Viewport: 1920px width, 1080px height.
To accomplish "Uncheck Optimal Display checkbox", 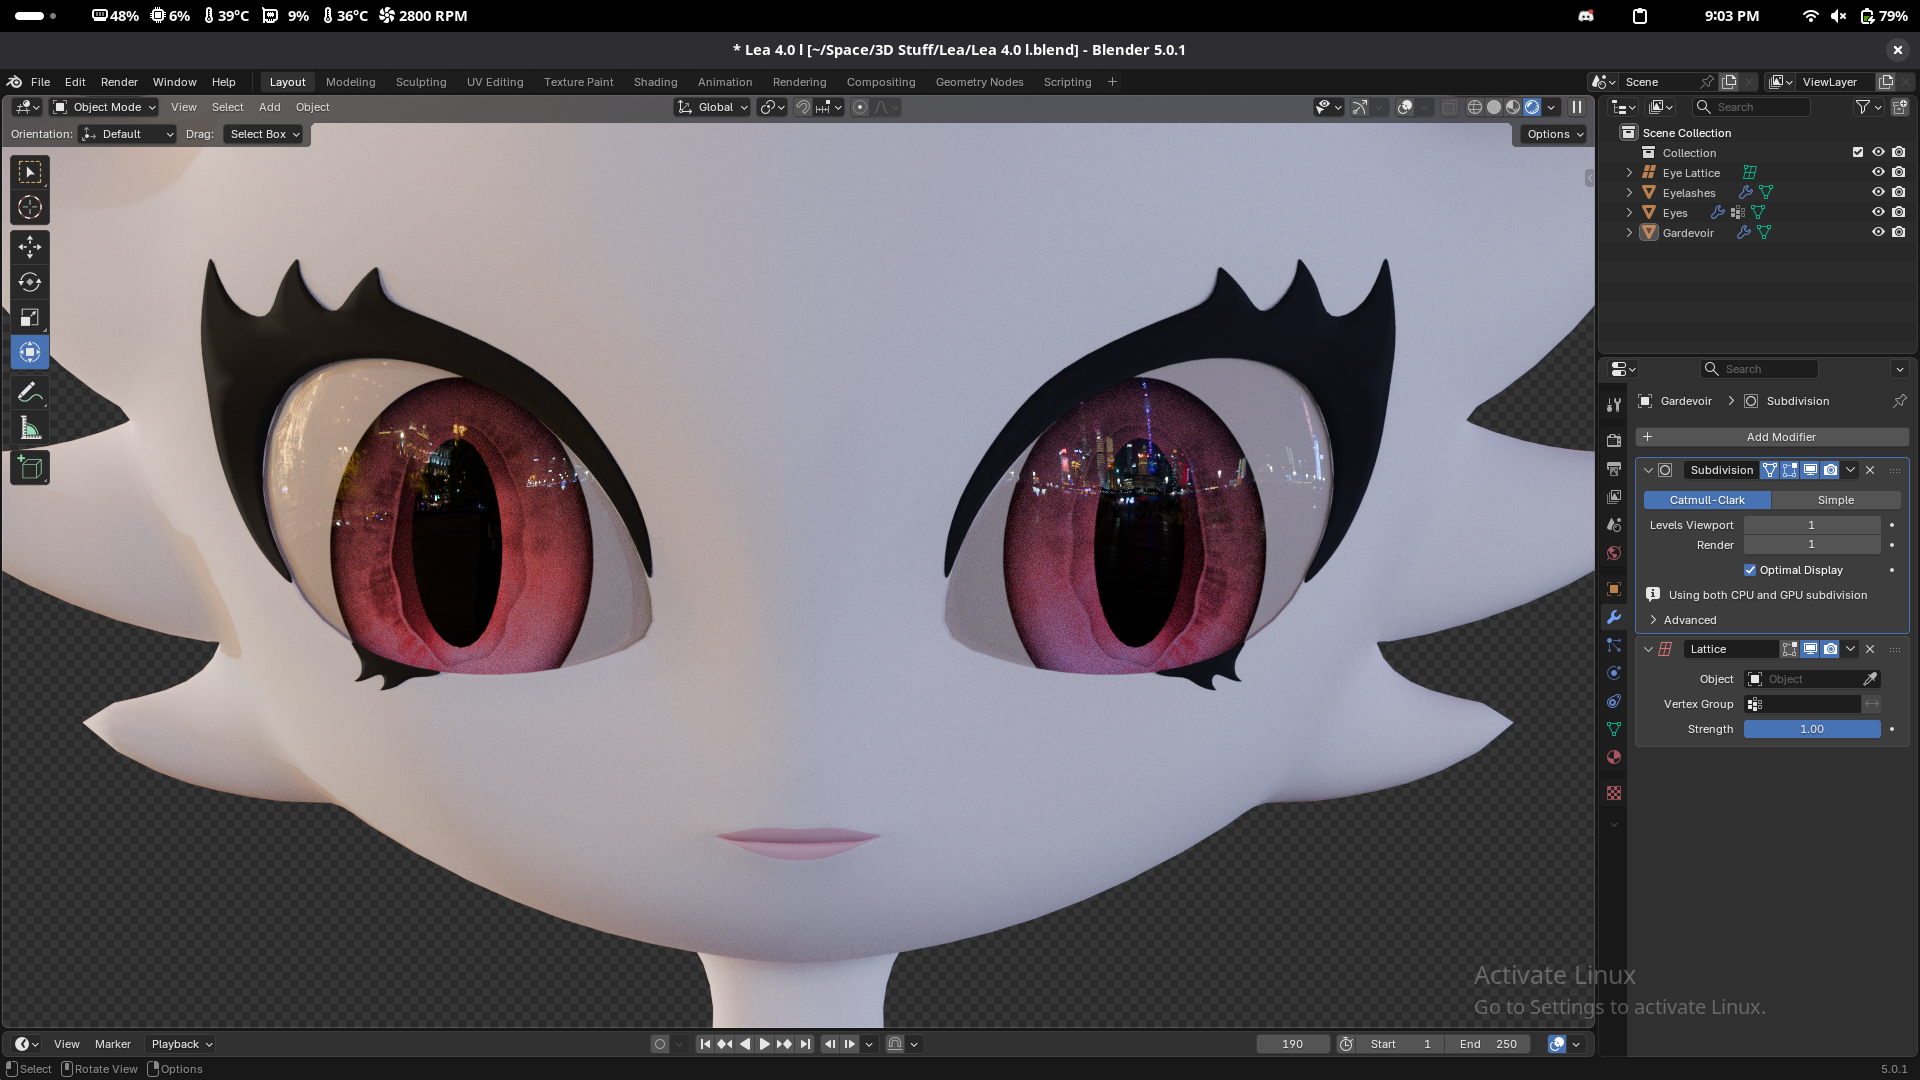I will tap(1750, 570).
